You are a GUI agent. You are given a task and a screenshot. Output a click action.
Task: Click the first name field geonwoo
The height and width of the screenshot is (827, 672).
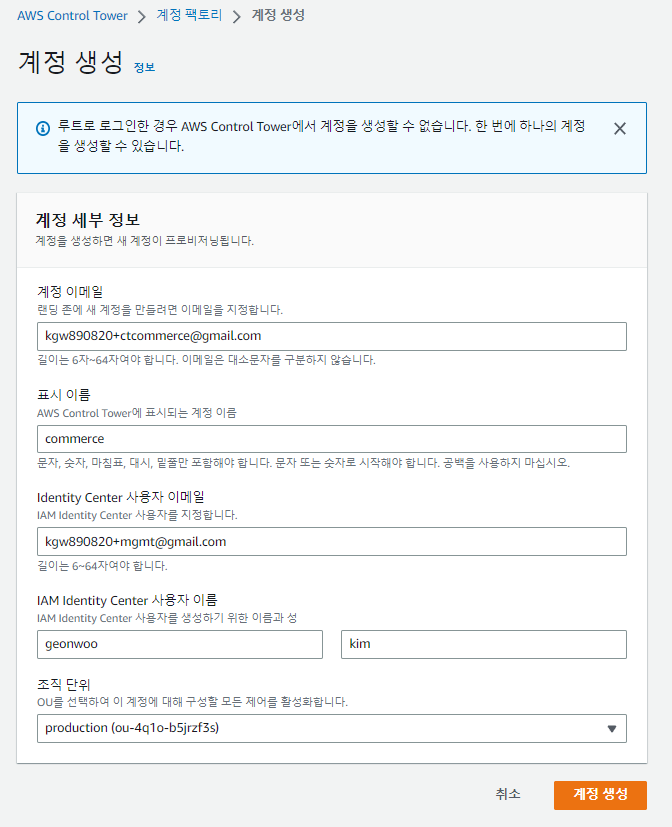180,645
